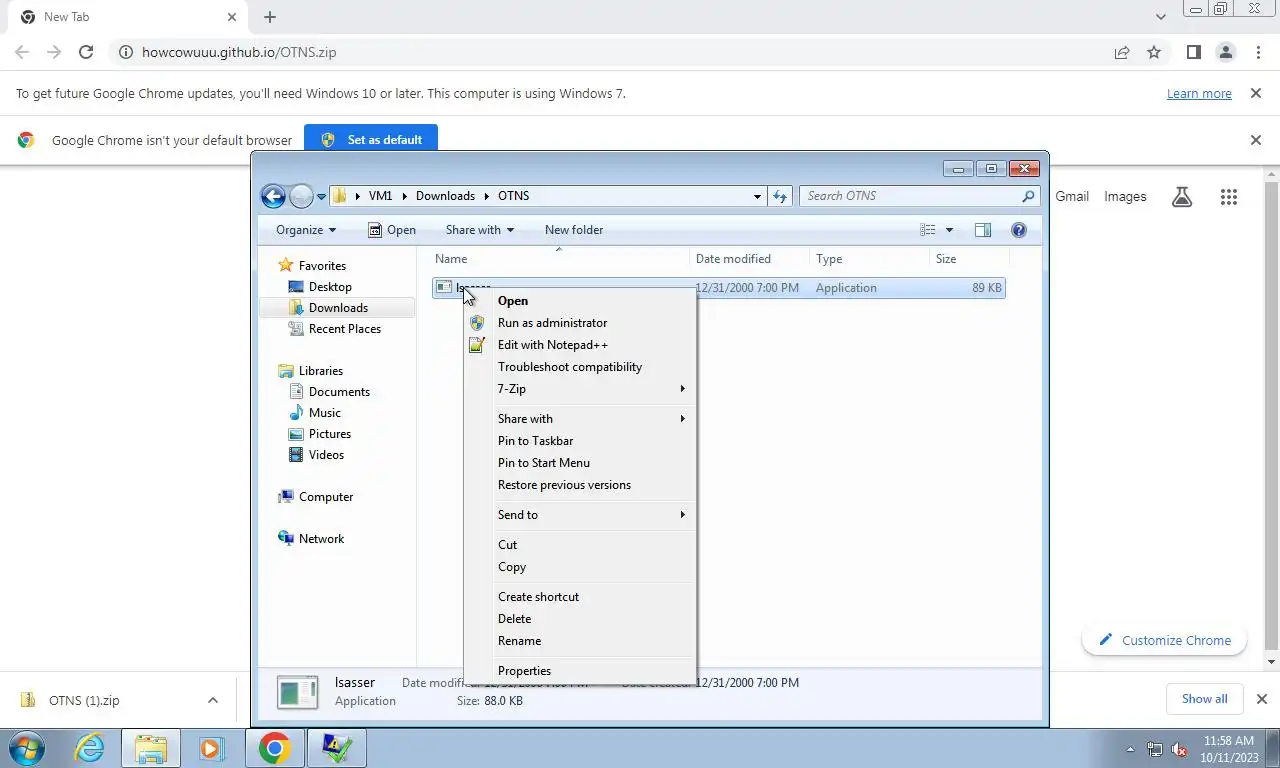Open Chrome three-dot menu
The height and width of the screenshot is (768, 1280).
(1258, 52)
